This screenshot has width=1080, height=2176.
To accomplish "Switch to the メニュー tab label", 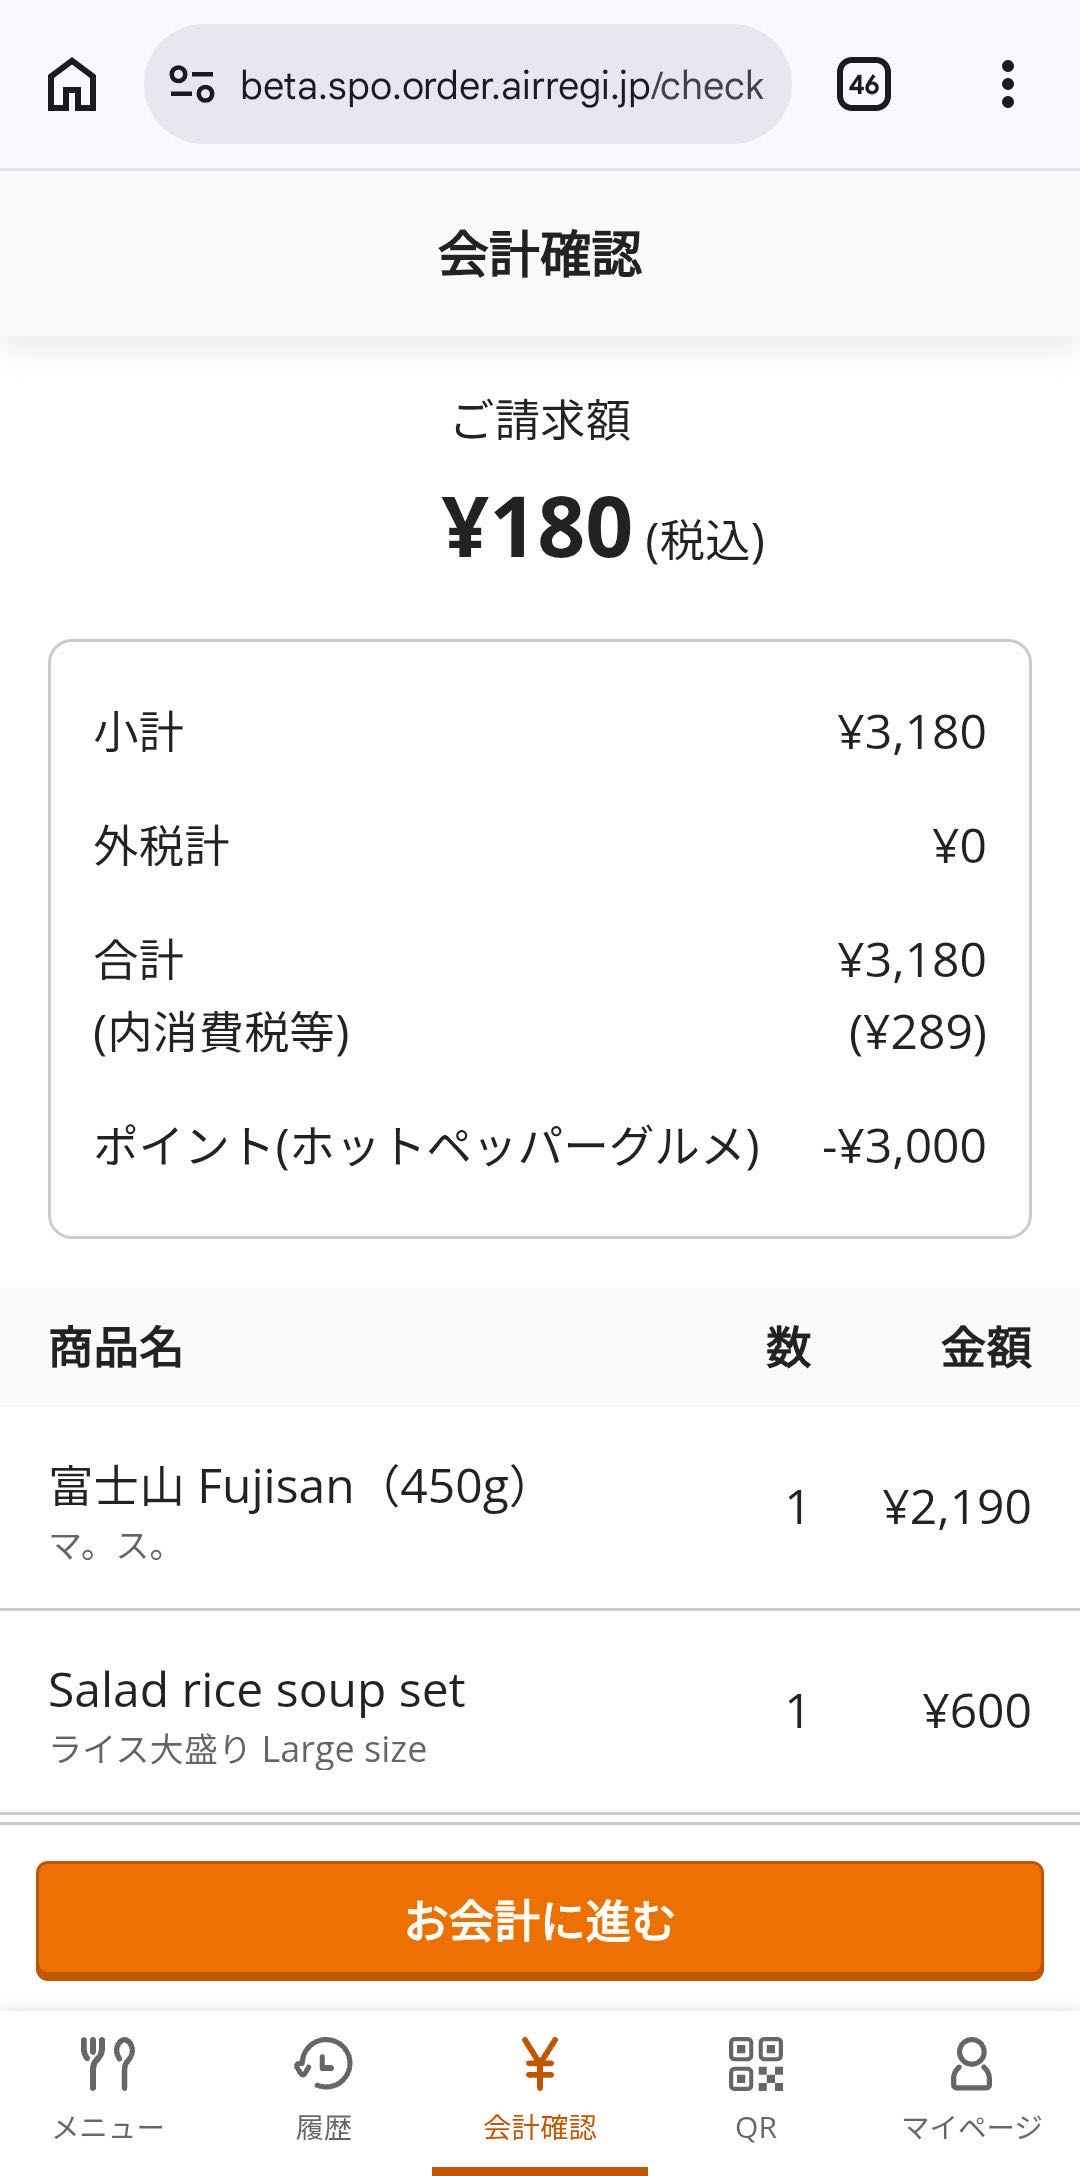I will point(108,2128).
